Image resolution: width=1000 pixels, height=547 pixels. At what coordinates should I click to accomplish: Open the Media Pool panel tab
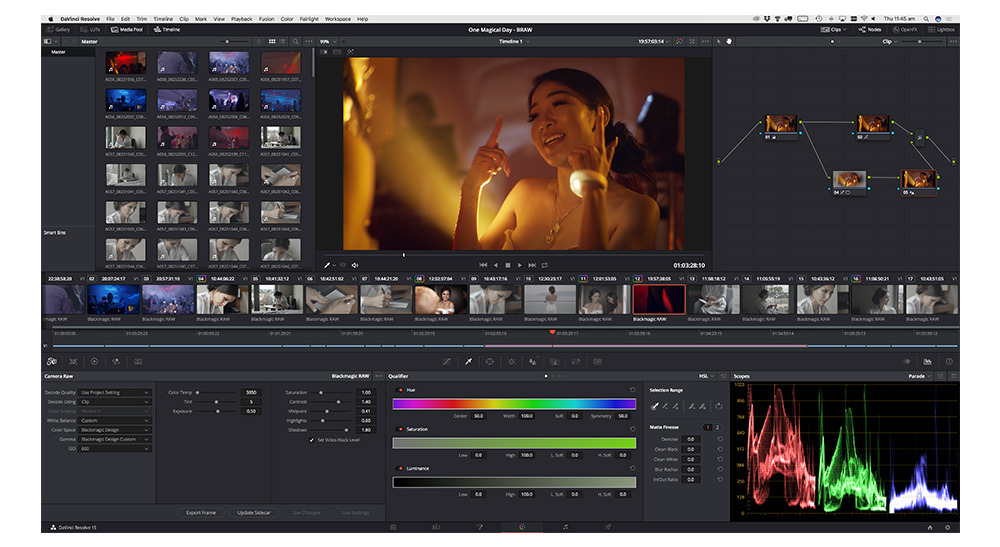click(127, 29)
